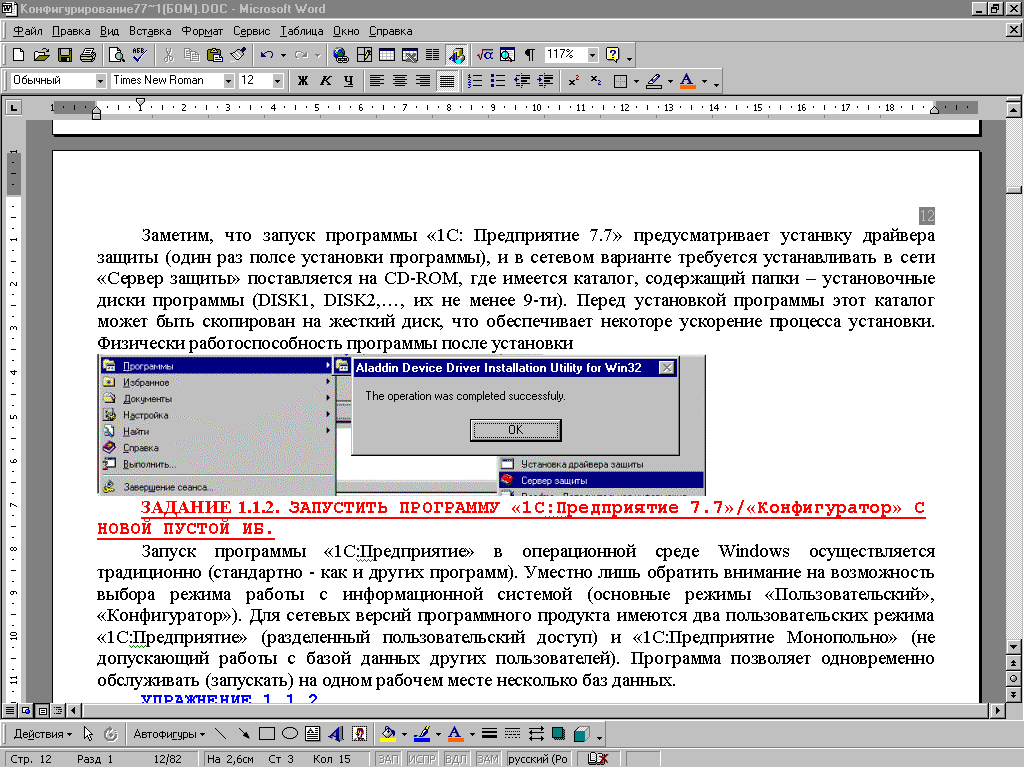The image size is (1024, 768).
Task: Open the Таблица menu
Action: [302, 31]
